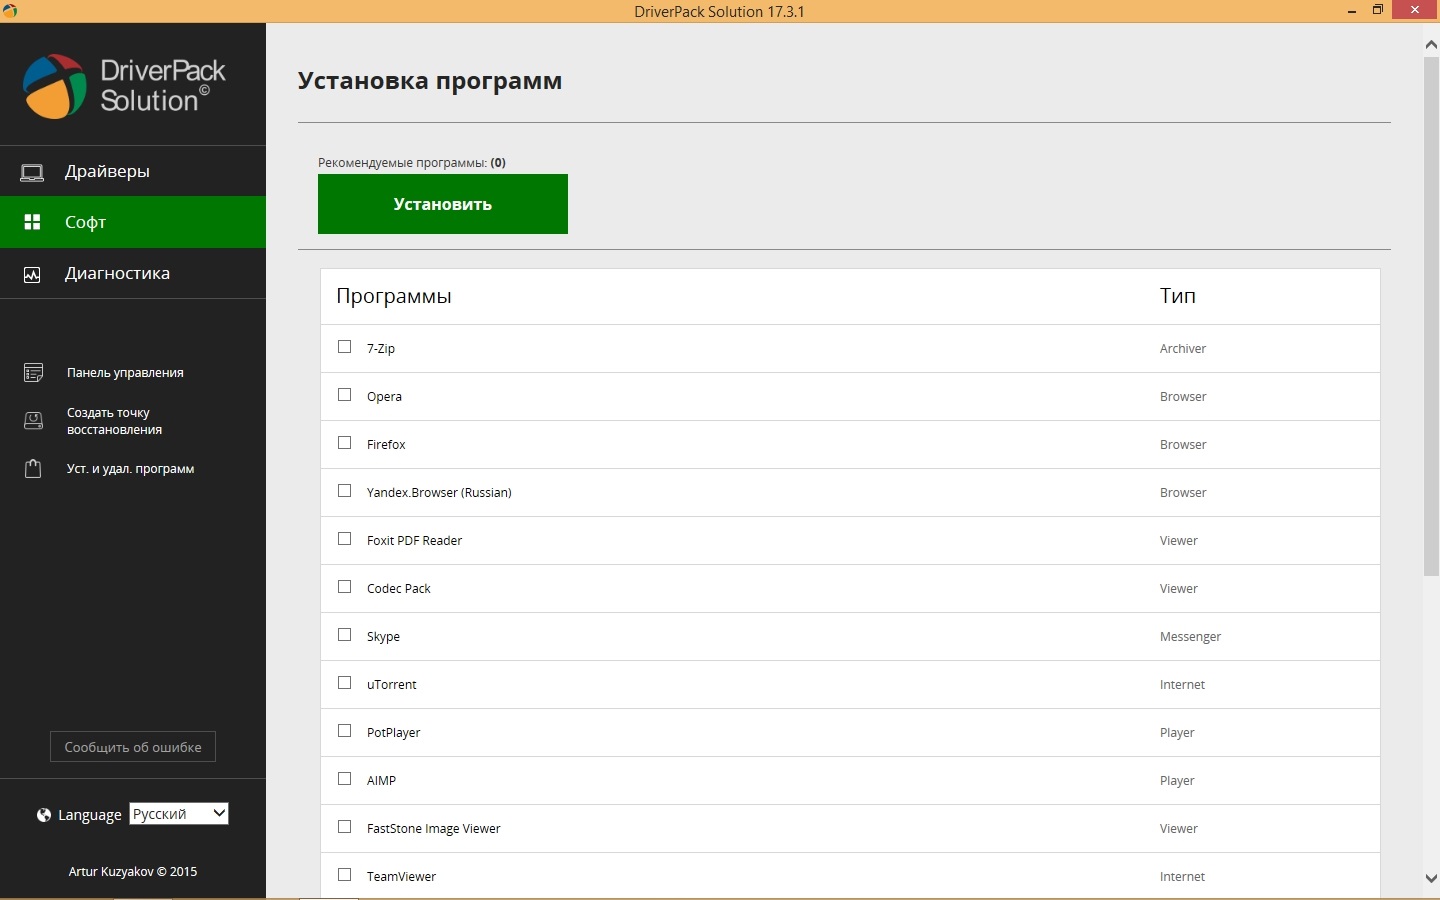Check the 7-Zip checkbox
The image size is (1440, 900).
[345, 347]
